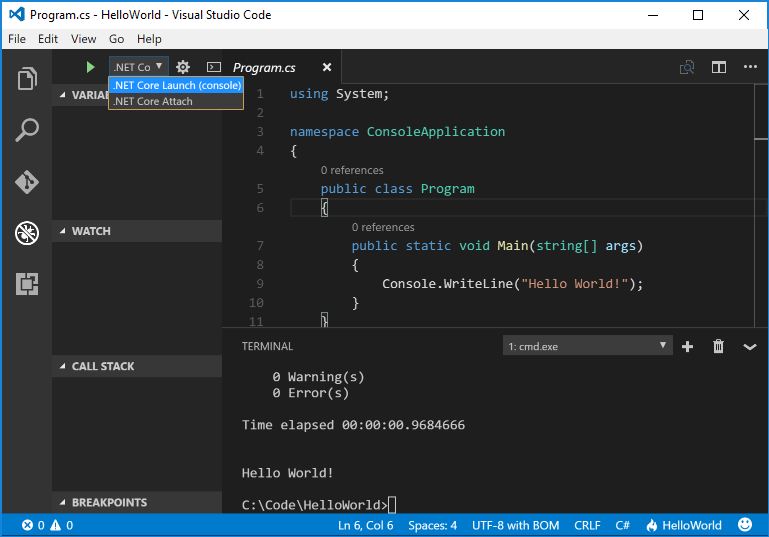Click the using keyword on line 1
The height and width of the screenshot is (537, 769).
(309, 94)
